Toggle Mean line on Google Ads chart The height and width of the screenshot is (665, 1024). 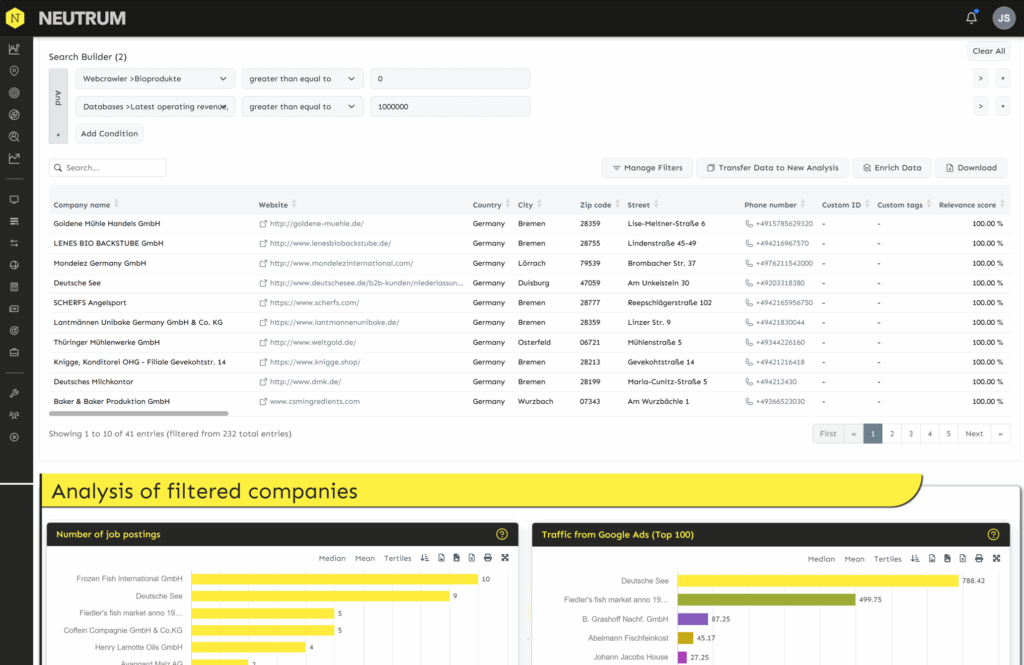click(x=854, y=559)
